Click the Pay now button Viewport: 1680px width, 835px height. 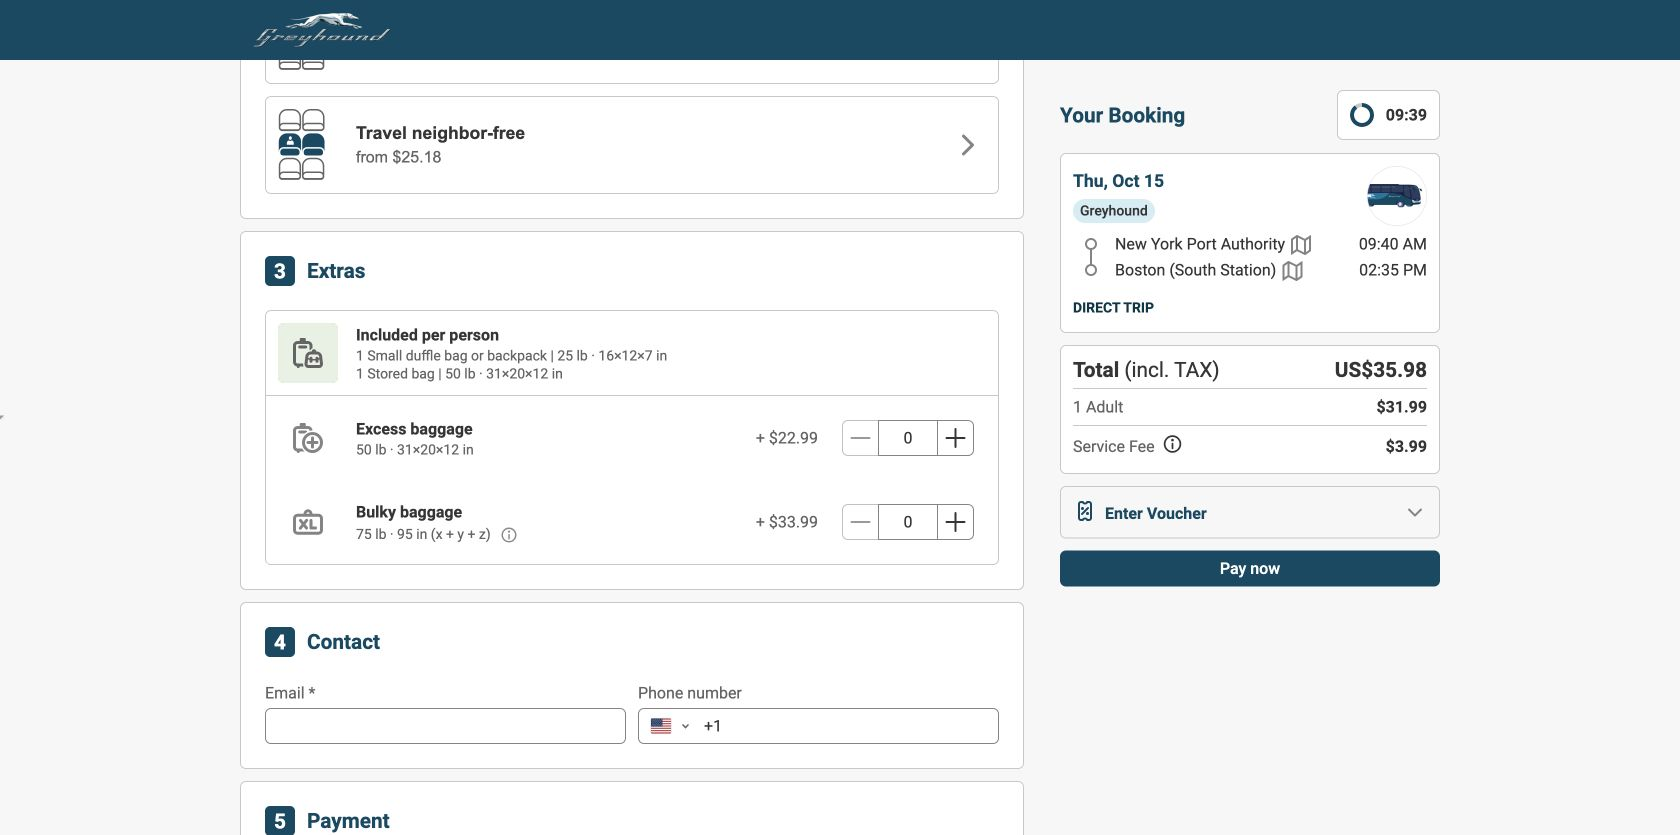click(x=1250, y=569)
